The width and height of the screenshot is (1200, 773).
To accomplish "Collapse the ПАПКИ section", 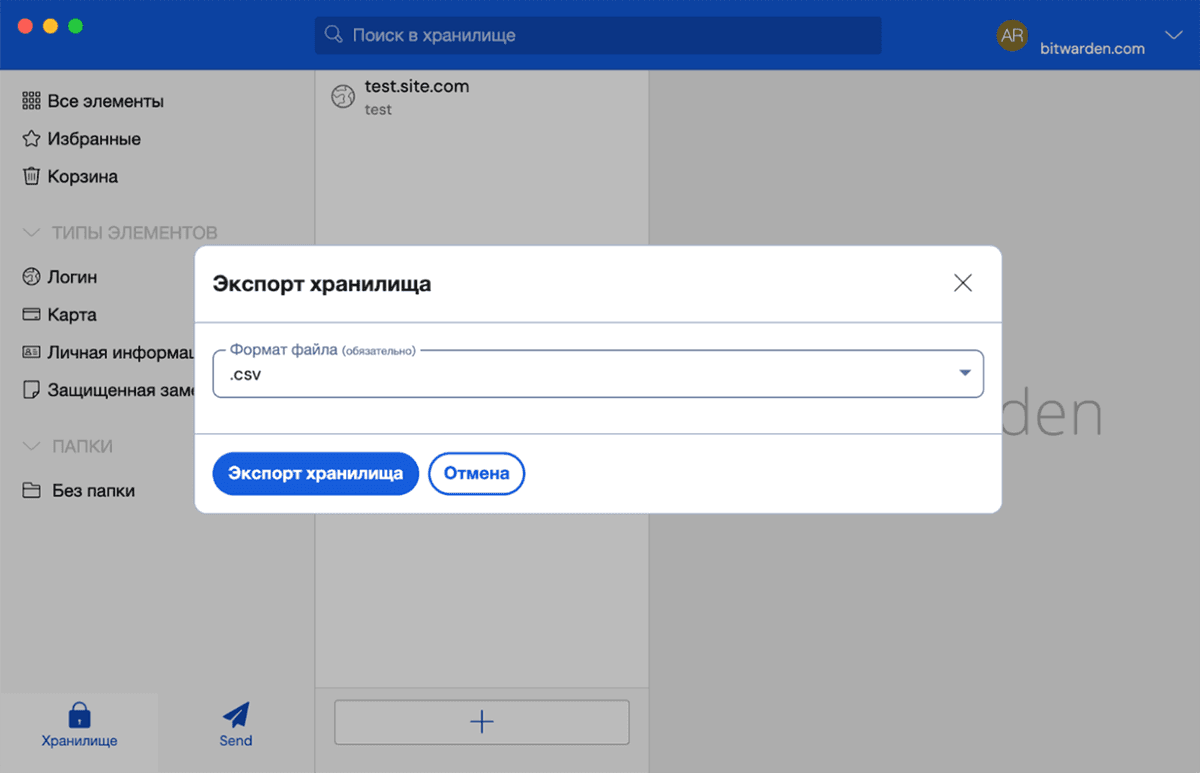I will click(x=30, y=447).
